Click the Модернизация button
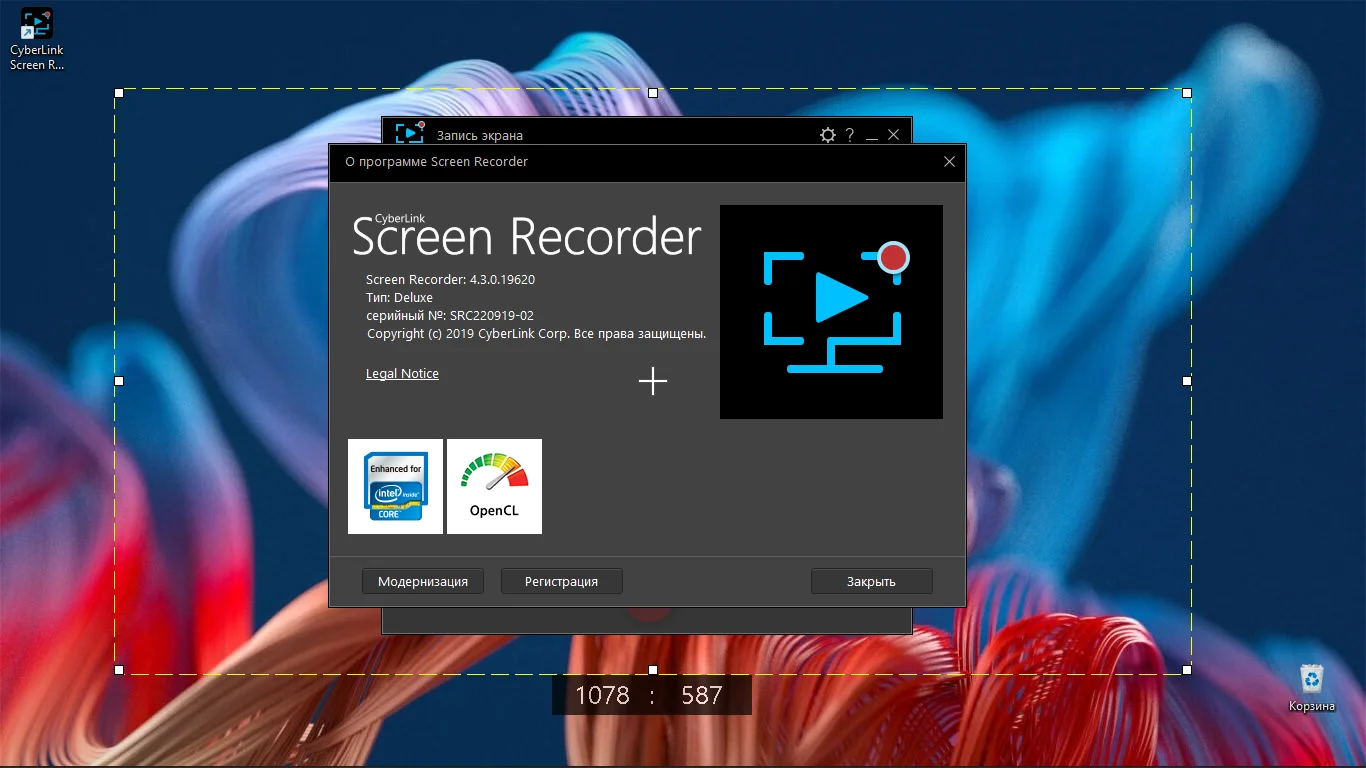 pos(423,581)
